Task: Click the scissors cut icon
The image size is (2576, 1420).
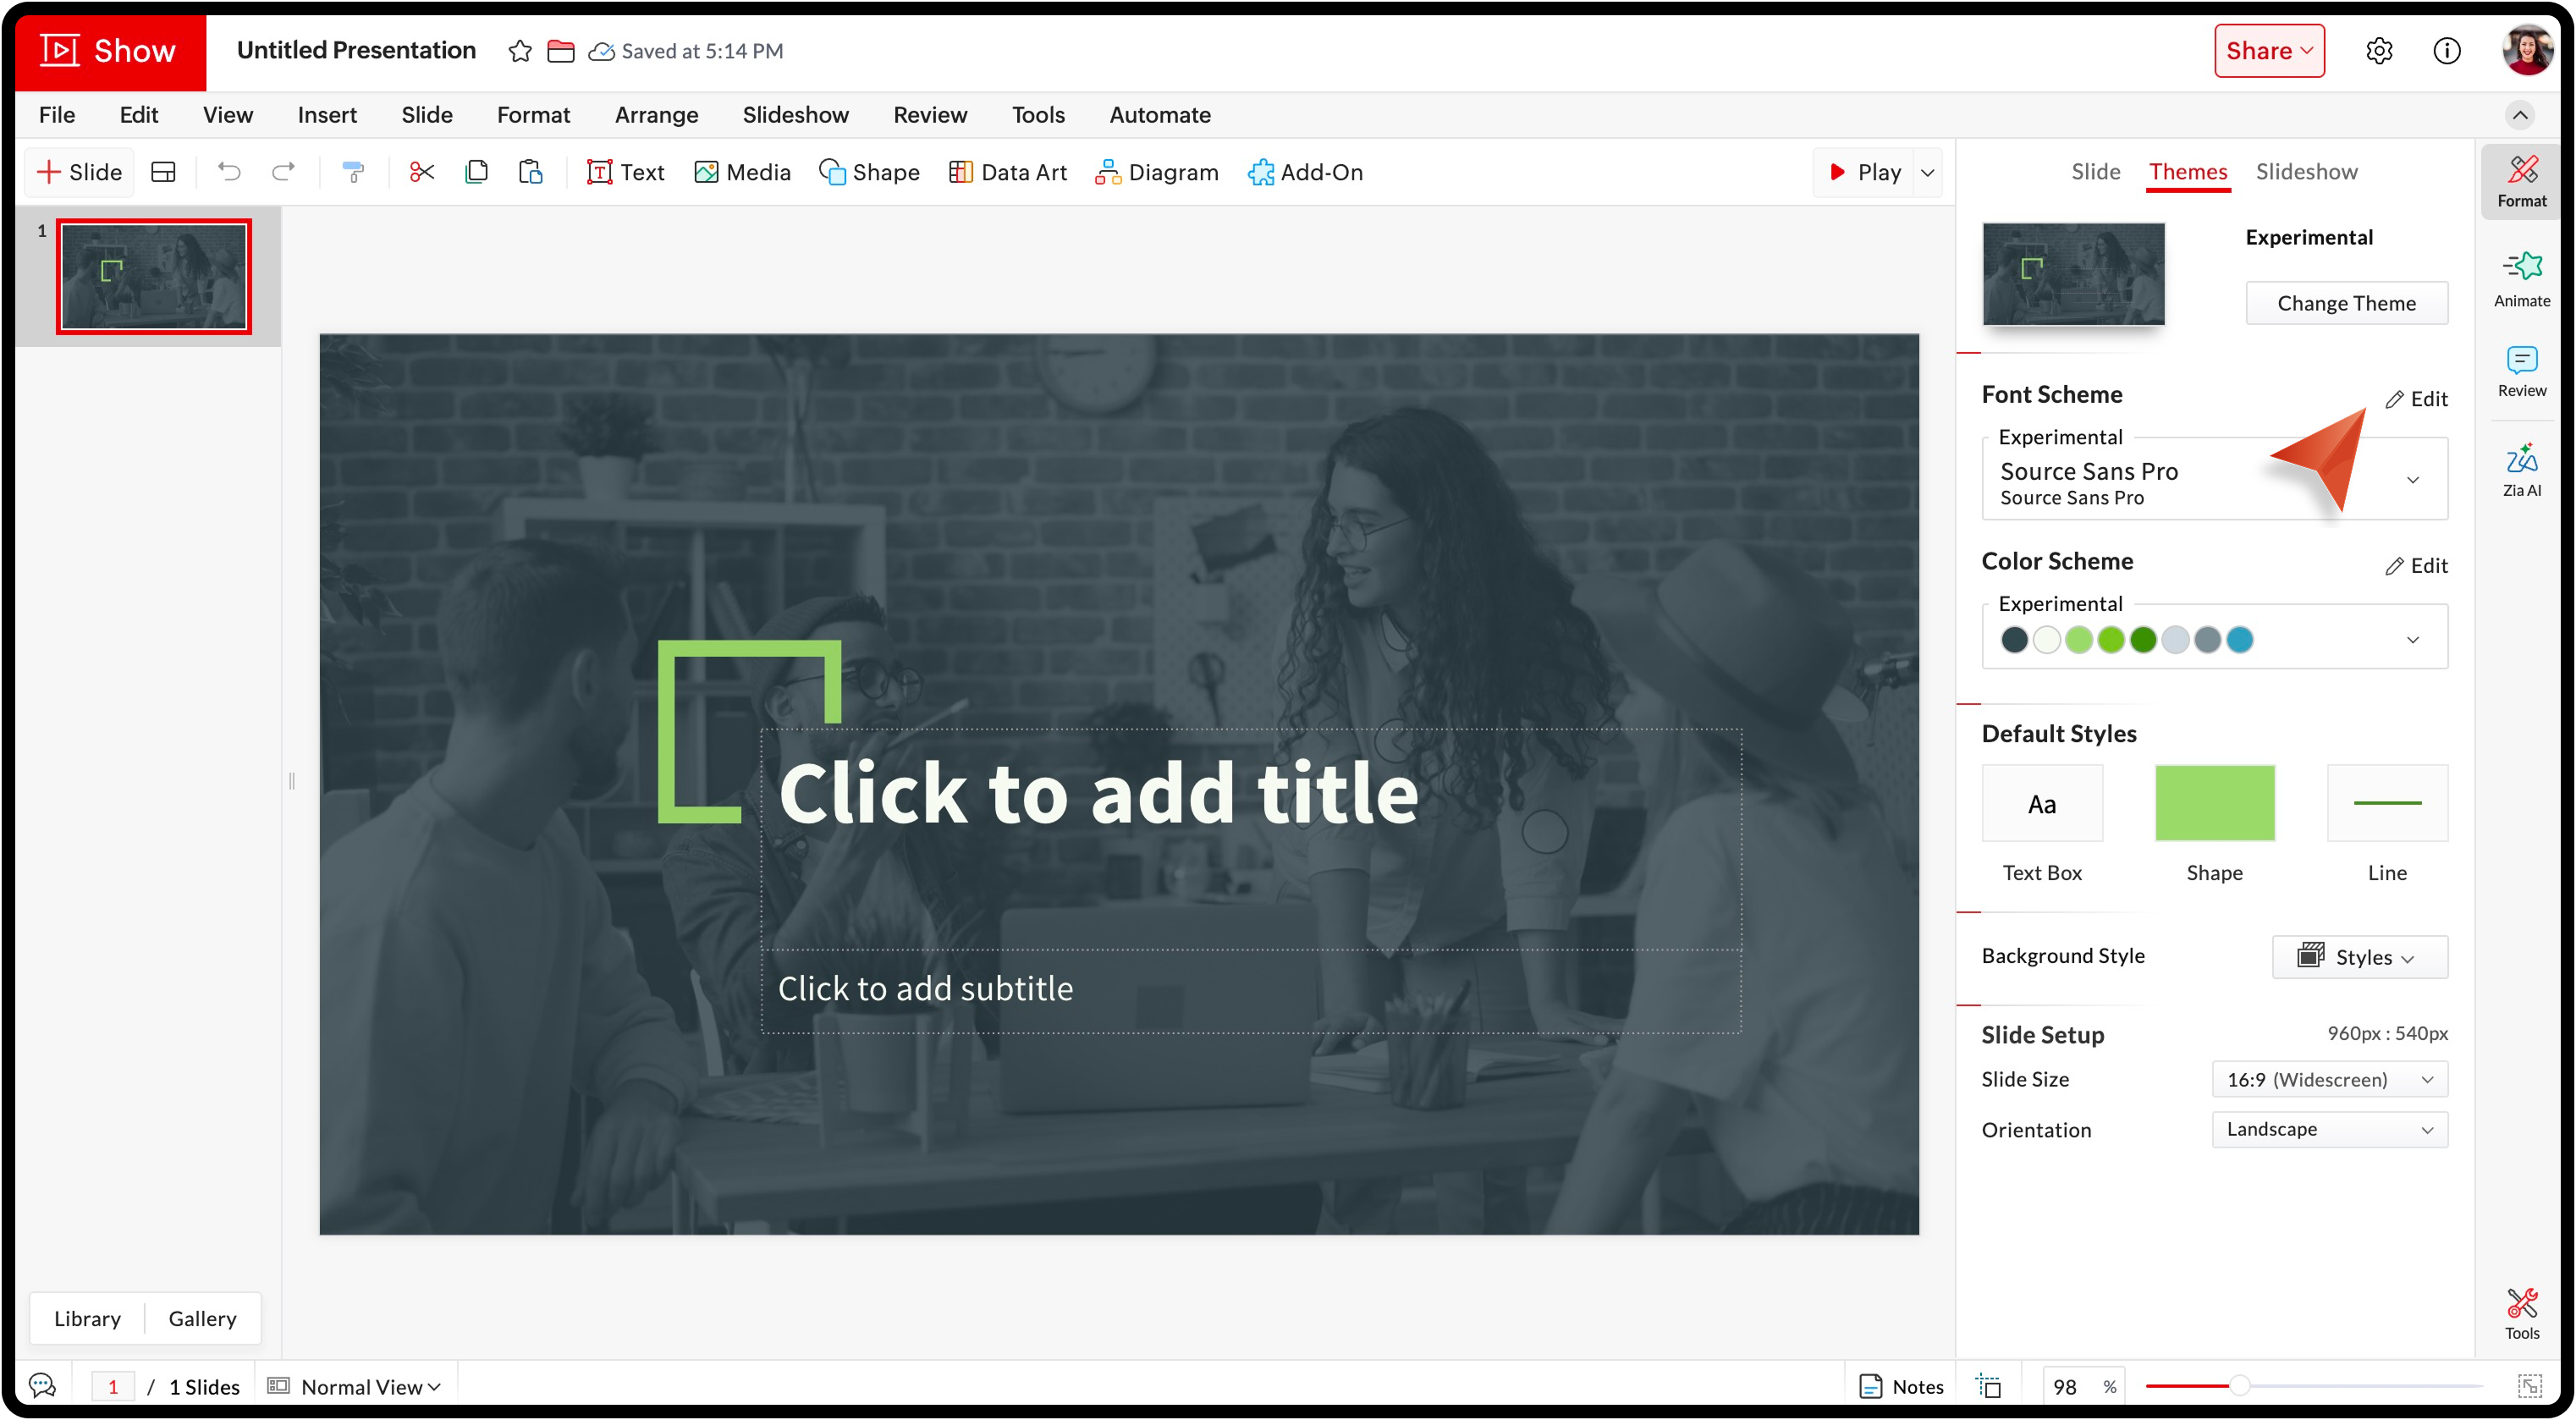Action: [422, 172]
